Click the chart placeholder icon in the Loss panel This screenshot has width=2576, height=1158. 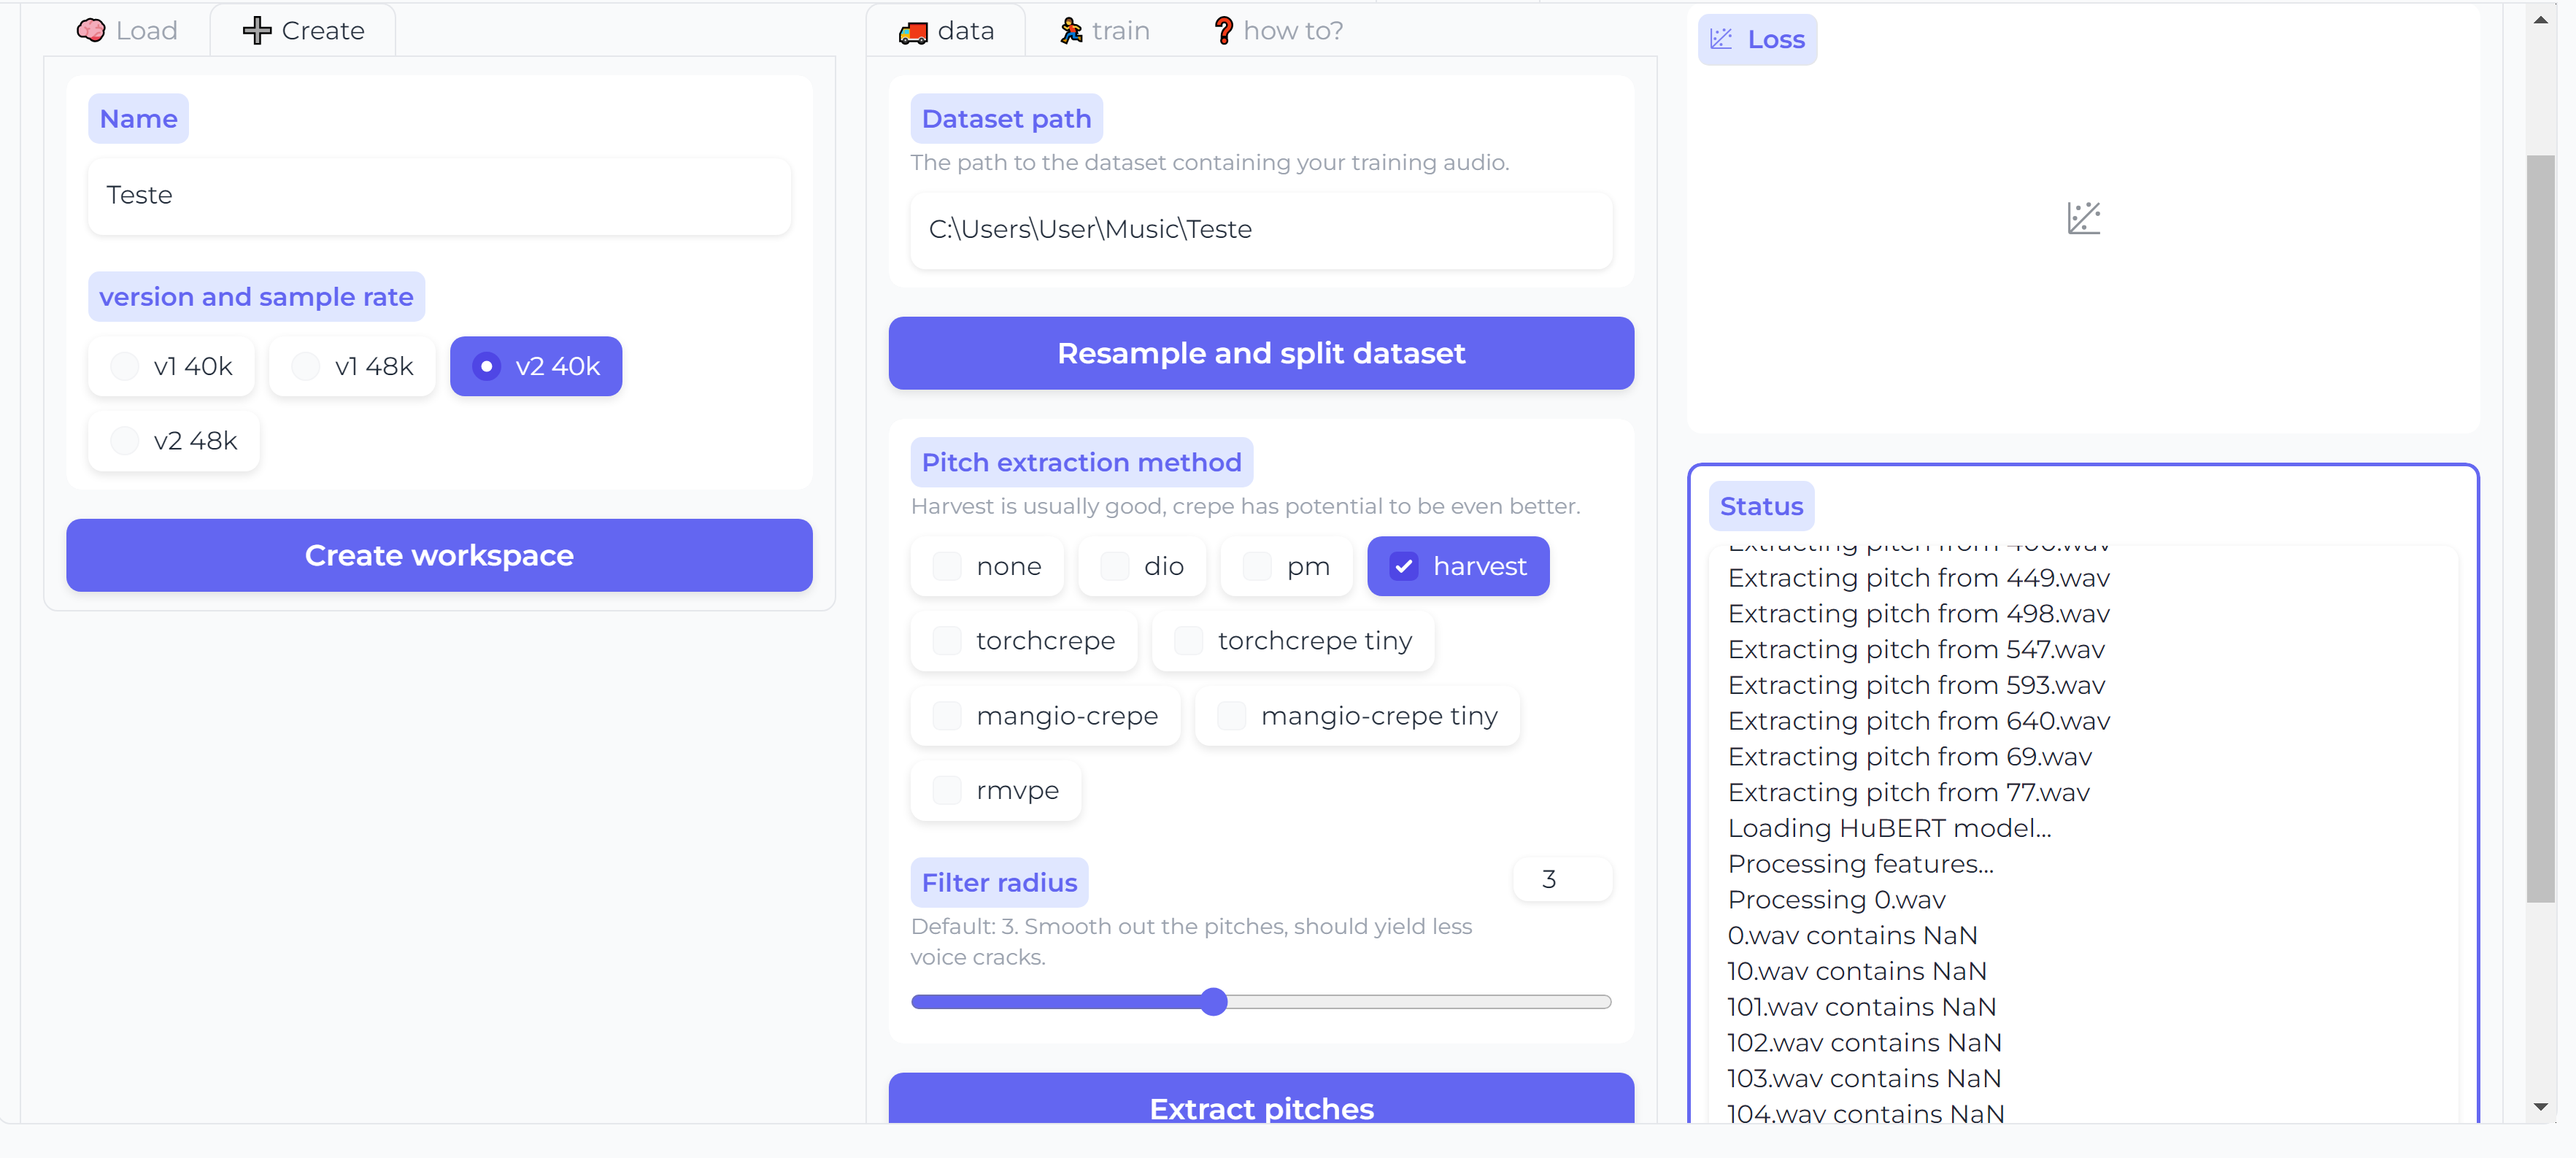pos(2084,218)
